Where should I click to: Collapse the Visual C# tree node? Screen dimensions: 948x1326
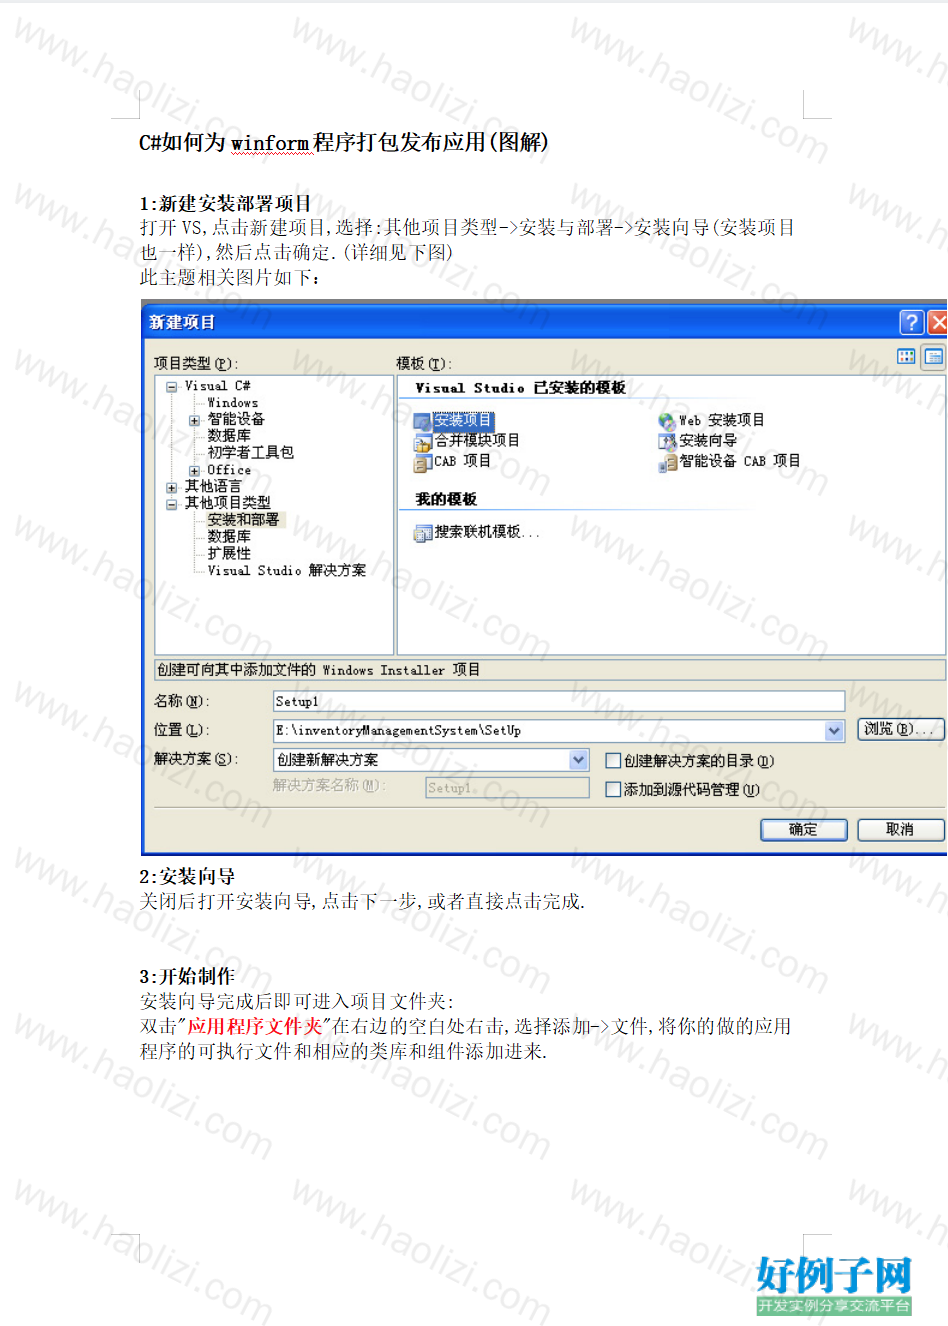pyautogui.click(x=172, y=387)
